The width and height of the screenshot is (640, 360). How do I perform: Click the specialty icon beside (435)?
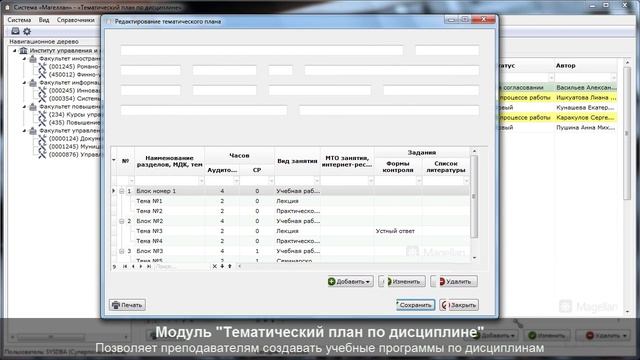tap(42, 122)
